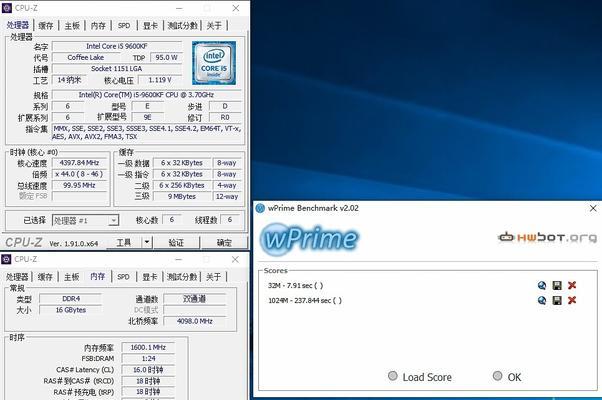
Task: Open 关于 tab in top CPU-Z
Action: 214,26
